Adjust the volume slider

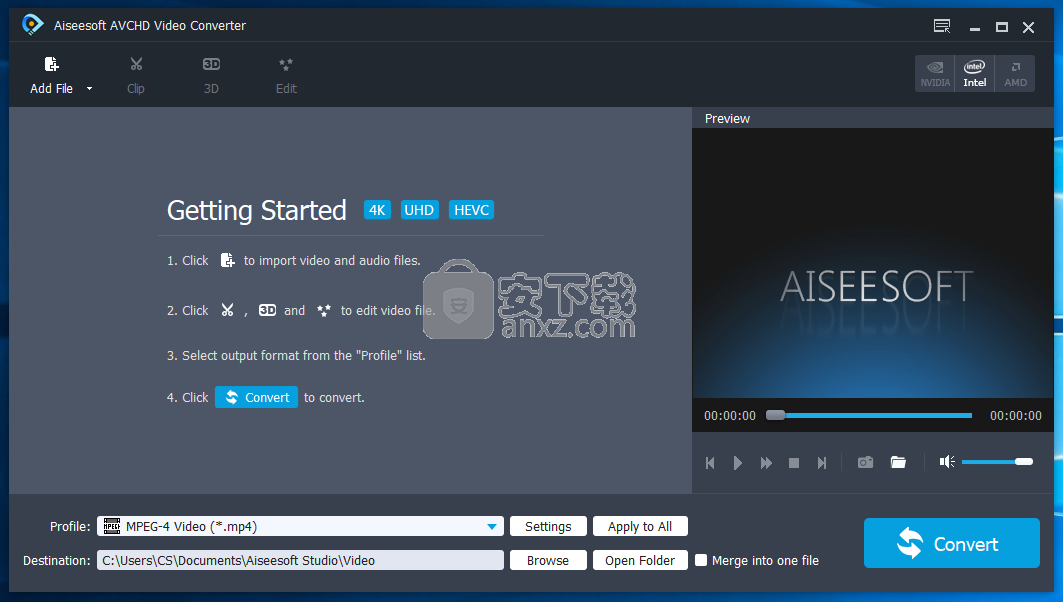coord(997,462)
